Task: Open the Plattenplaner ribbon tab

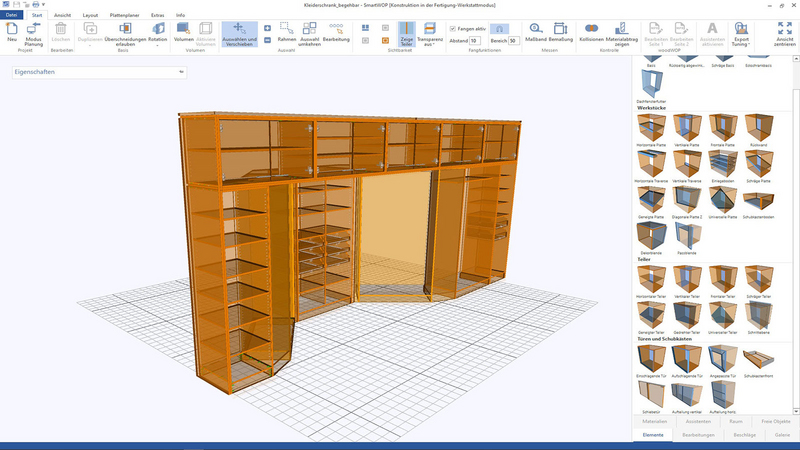Action: 124,16
